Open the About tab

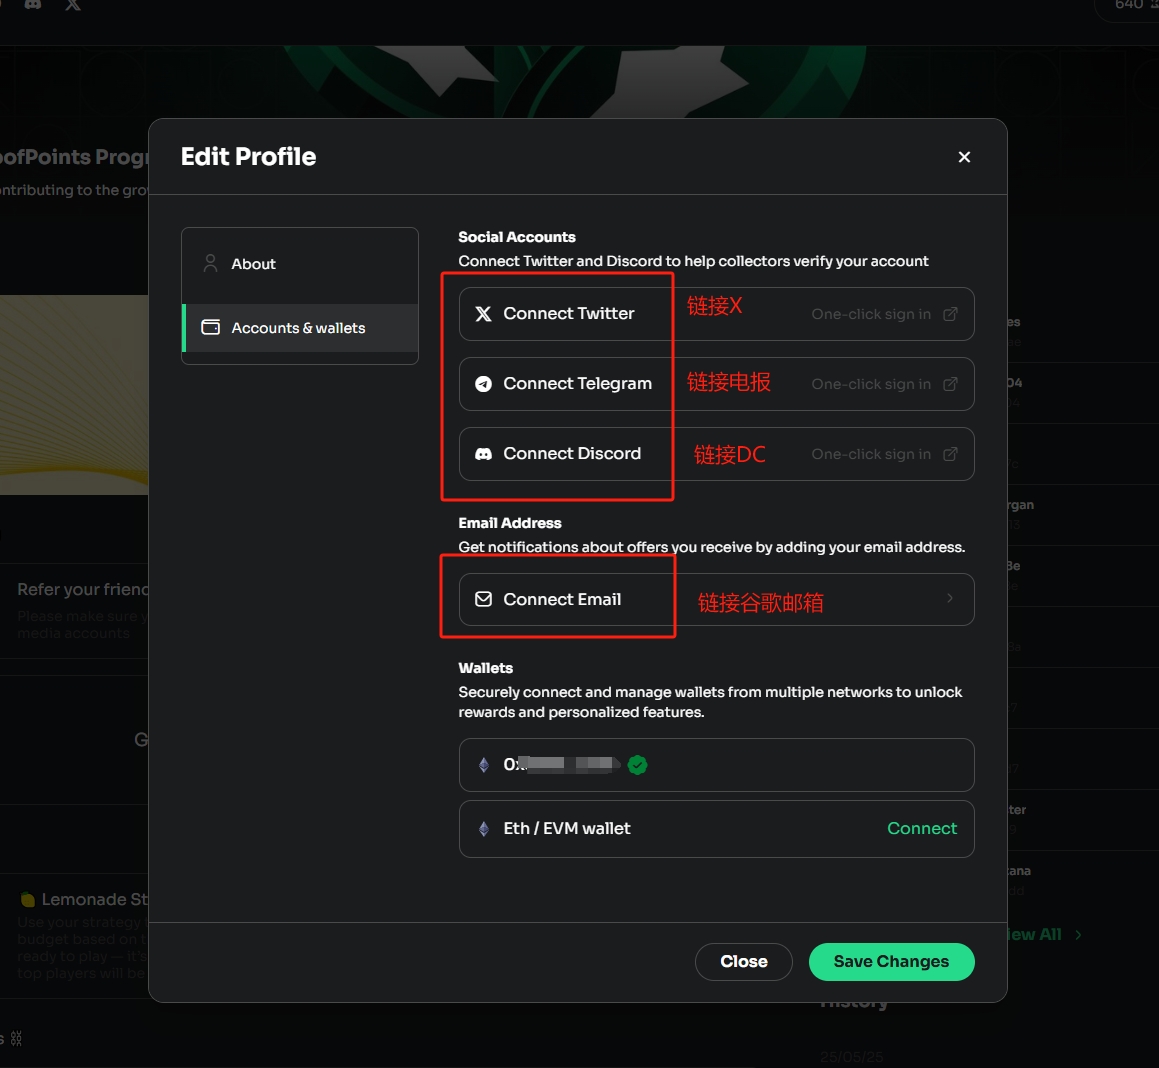tap(253, 264)
